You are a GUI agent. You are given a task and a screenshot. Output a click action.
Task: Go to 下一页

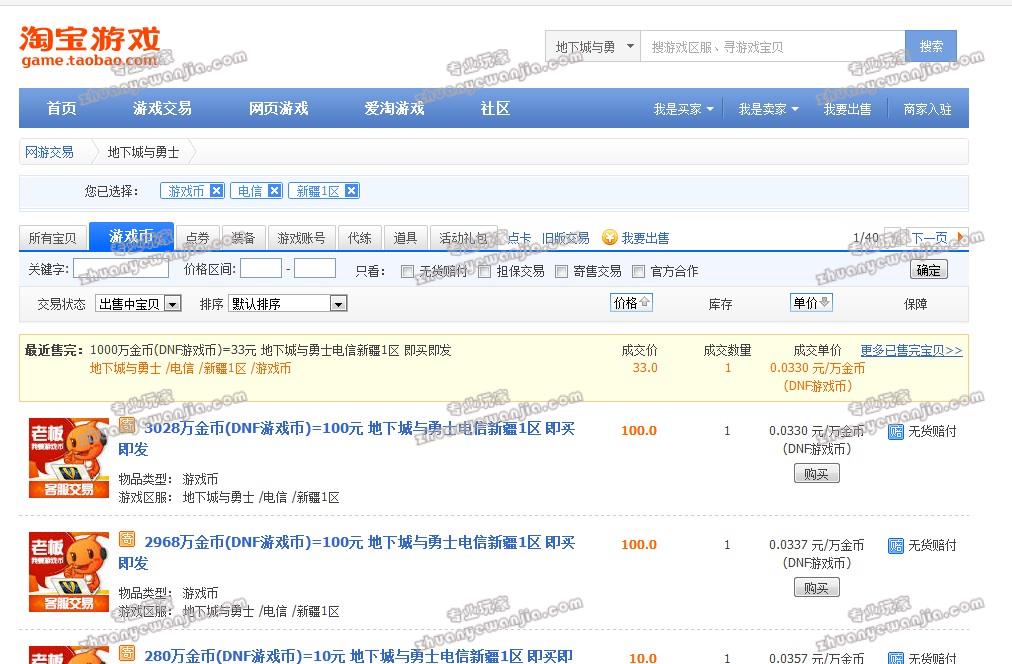click(929, 237)
